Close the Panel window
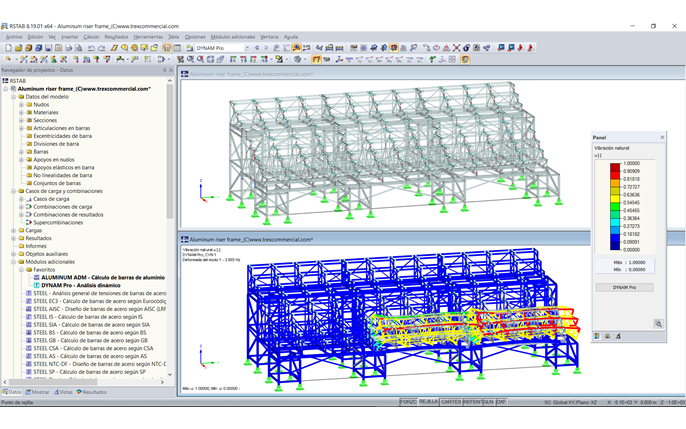Viewport: 686px width, 429px height. tap(662, 138)
